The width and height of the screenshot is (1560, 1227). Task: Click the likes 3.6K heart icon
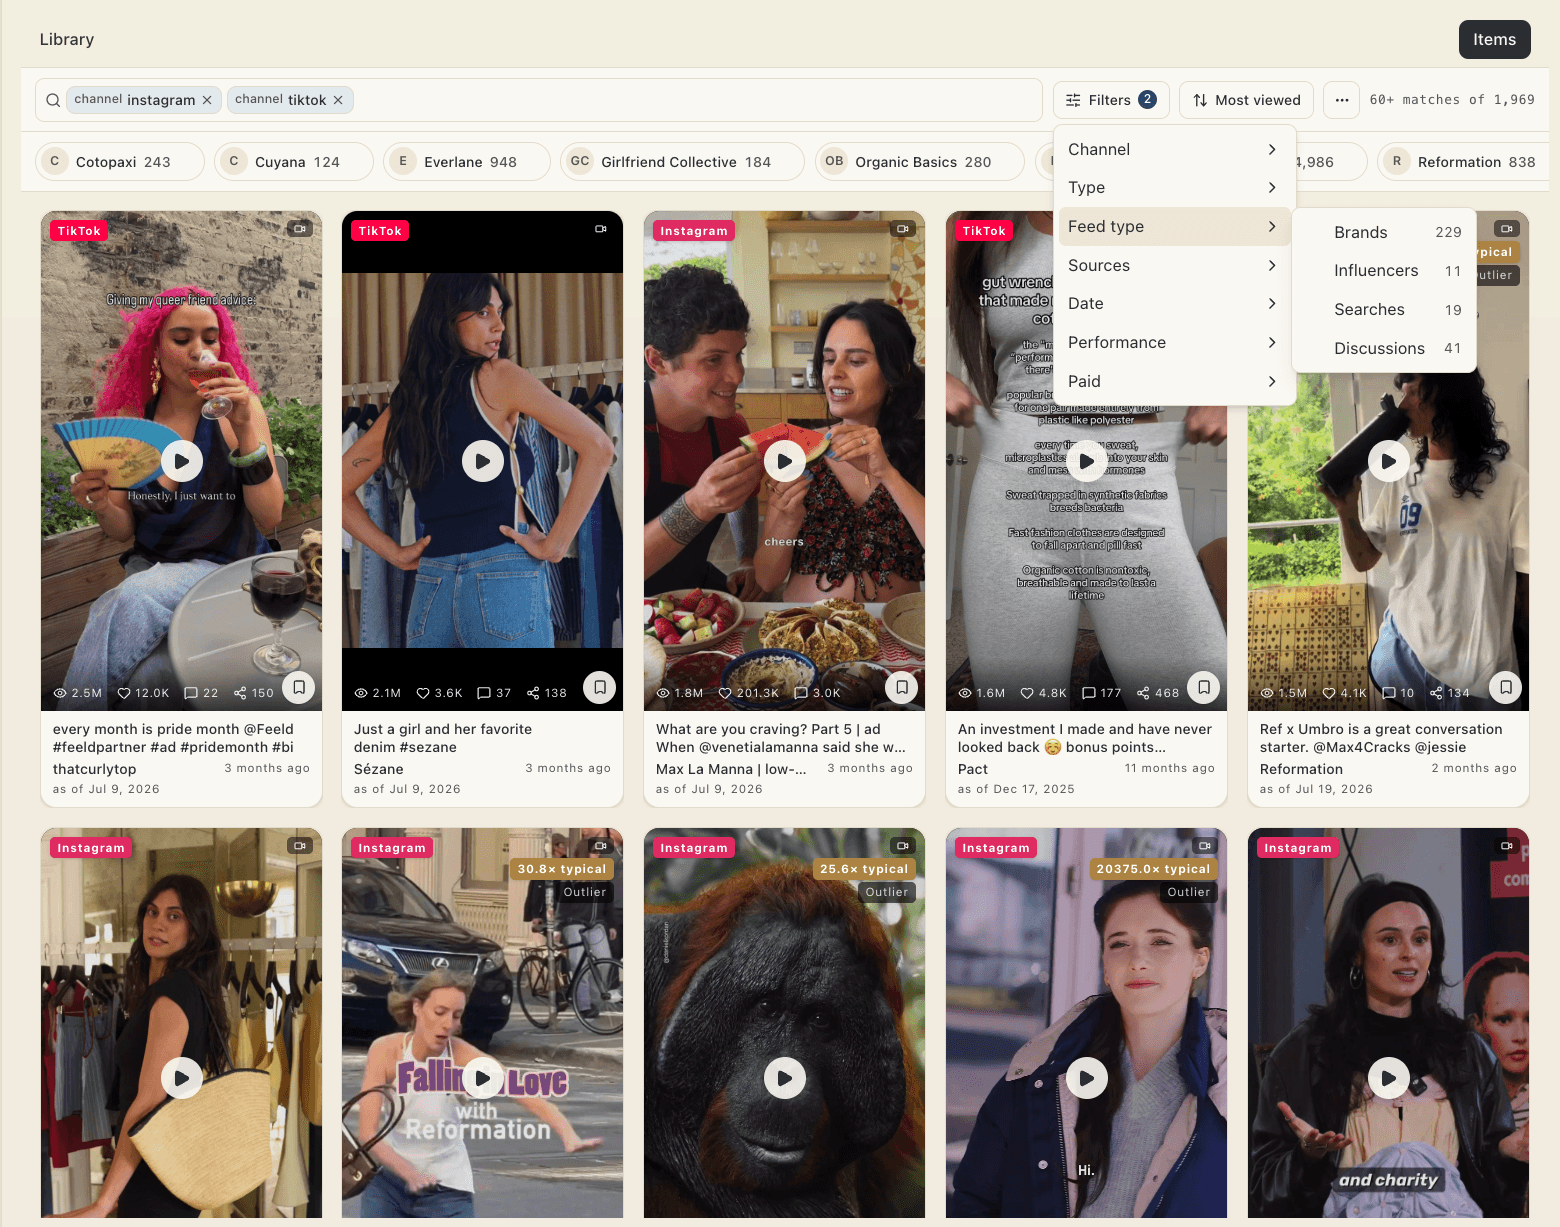click(423, 693)
